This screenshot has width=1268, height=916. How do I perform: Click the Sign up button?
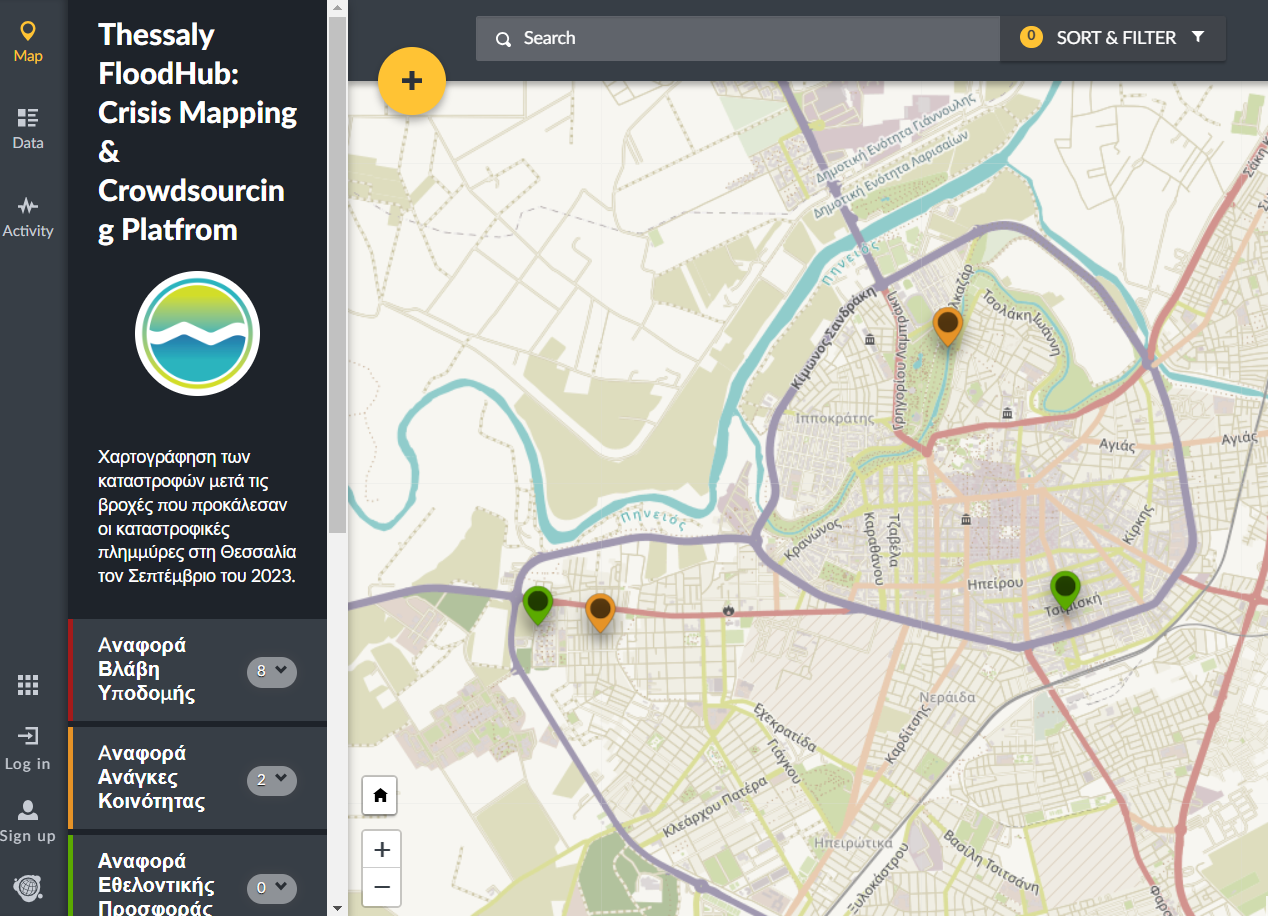coord(28,821)
